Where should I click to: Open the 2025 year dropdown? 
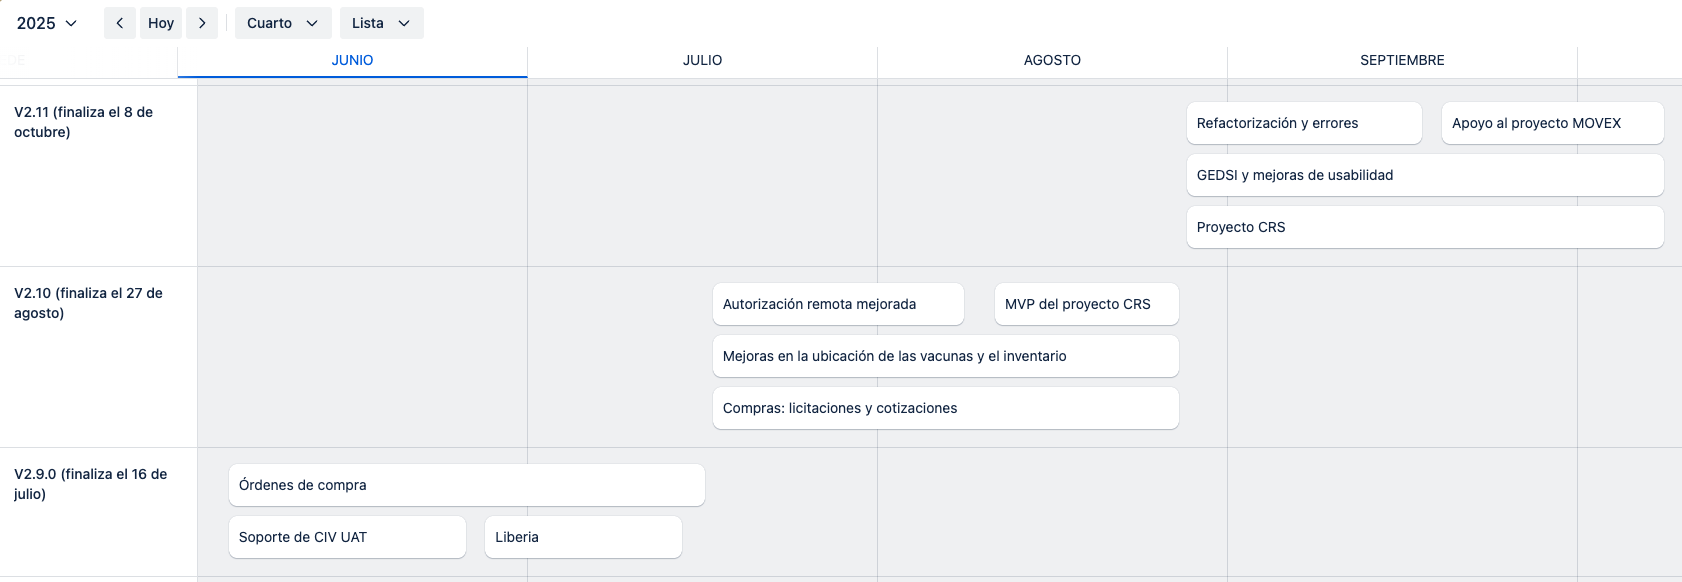[x=47, y=23]
